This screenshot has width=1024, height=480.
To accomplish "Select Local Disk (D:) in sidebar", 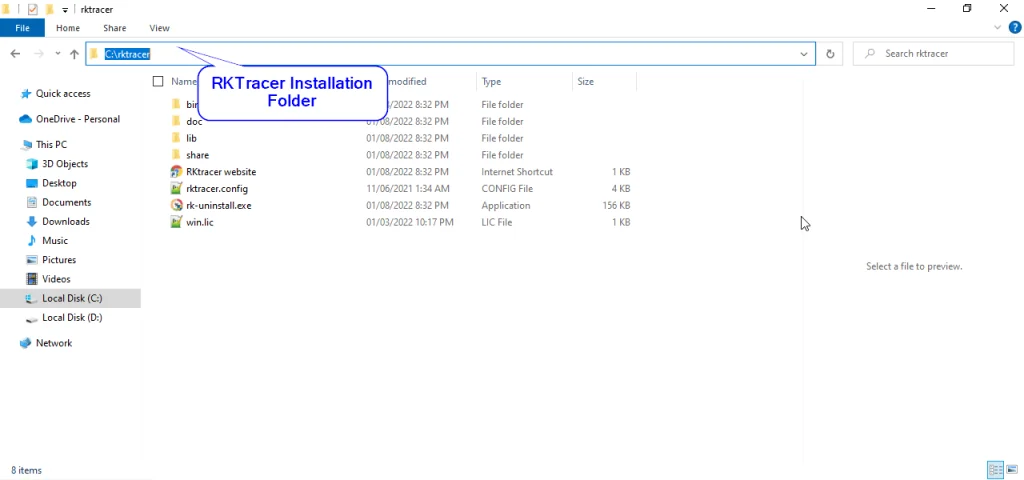I will click(x=72, y=318).
